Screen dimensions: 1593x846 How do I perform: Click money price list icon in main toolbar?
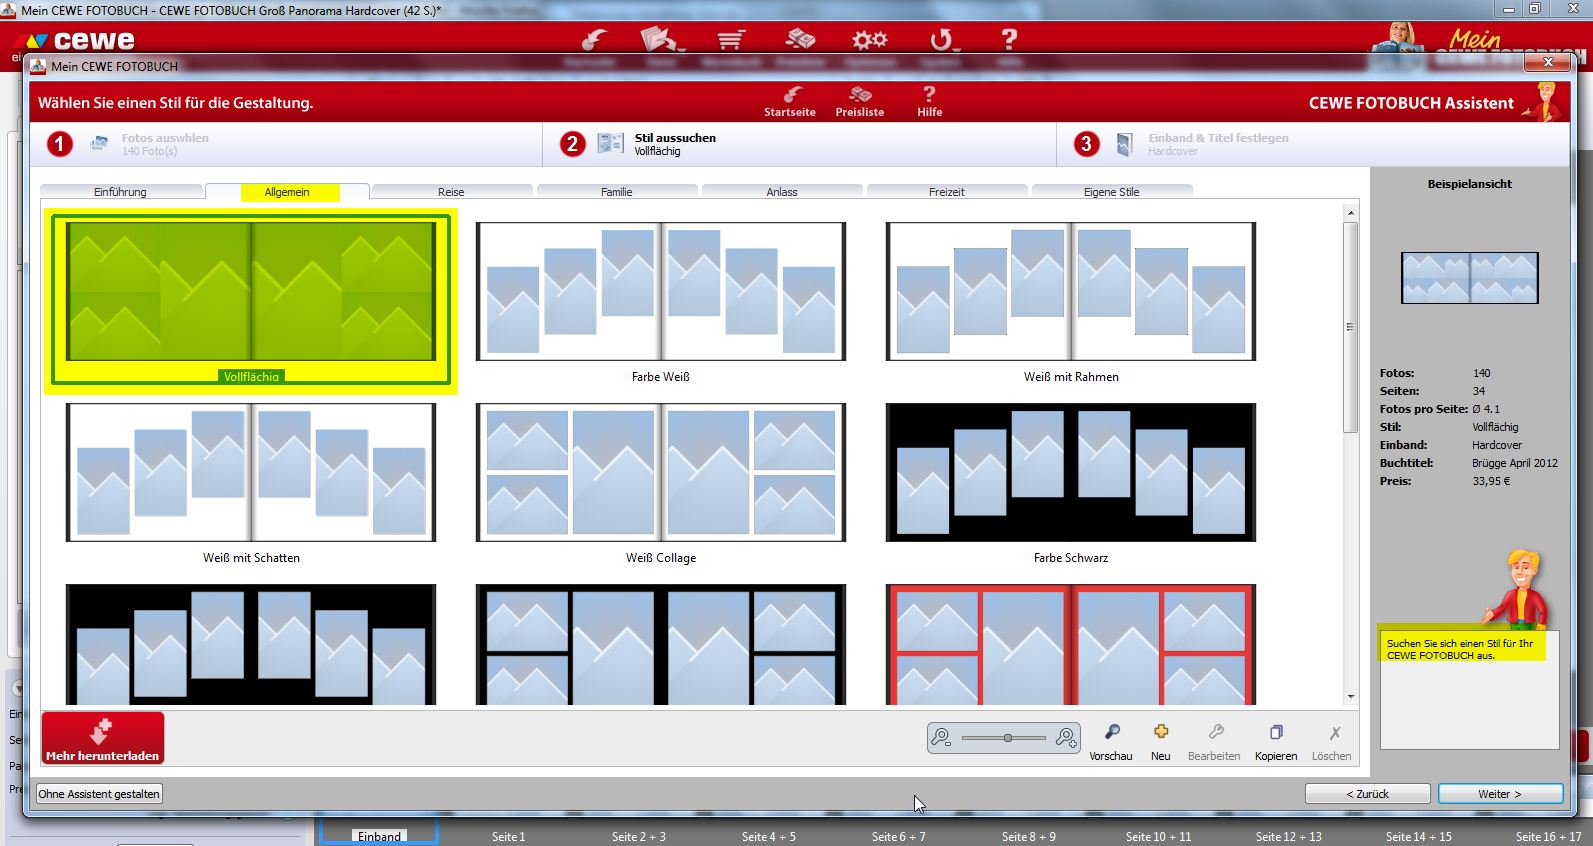[800, 40]
